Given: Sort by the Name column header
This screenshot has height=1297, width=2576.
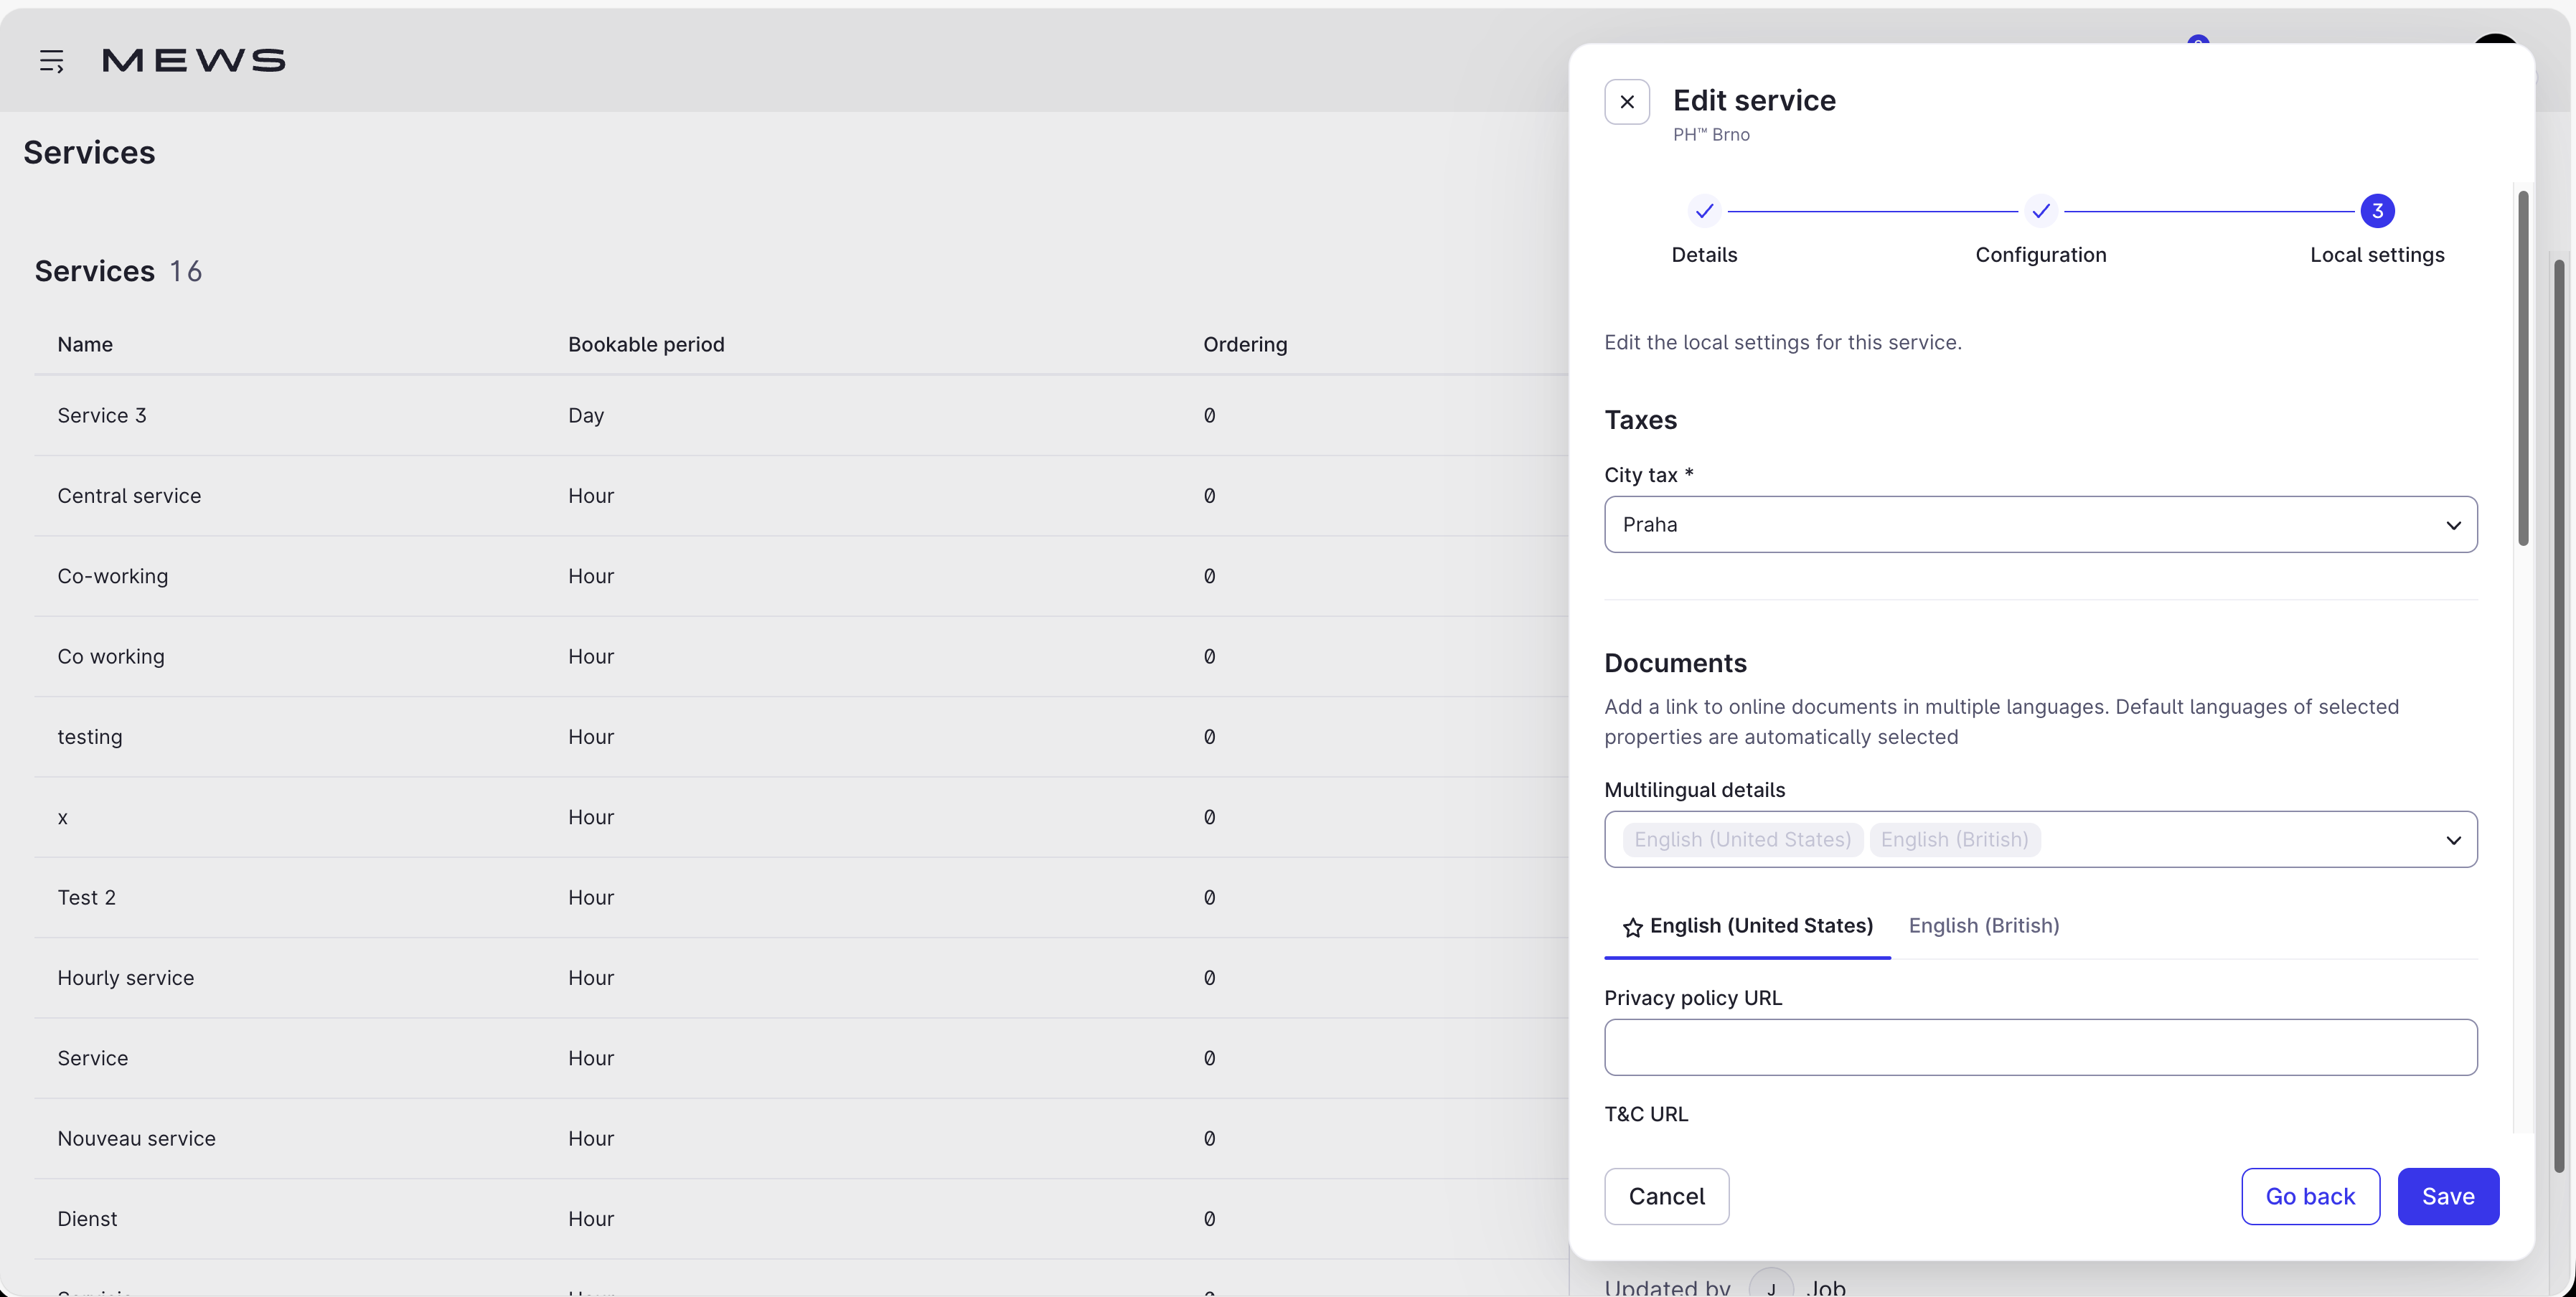Looking at the screenshot, I should 85,344.
